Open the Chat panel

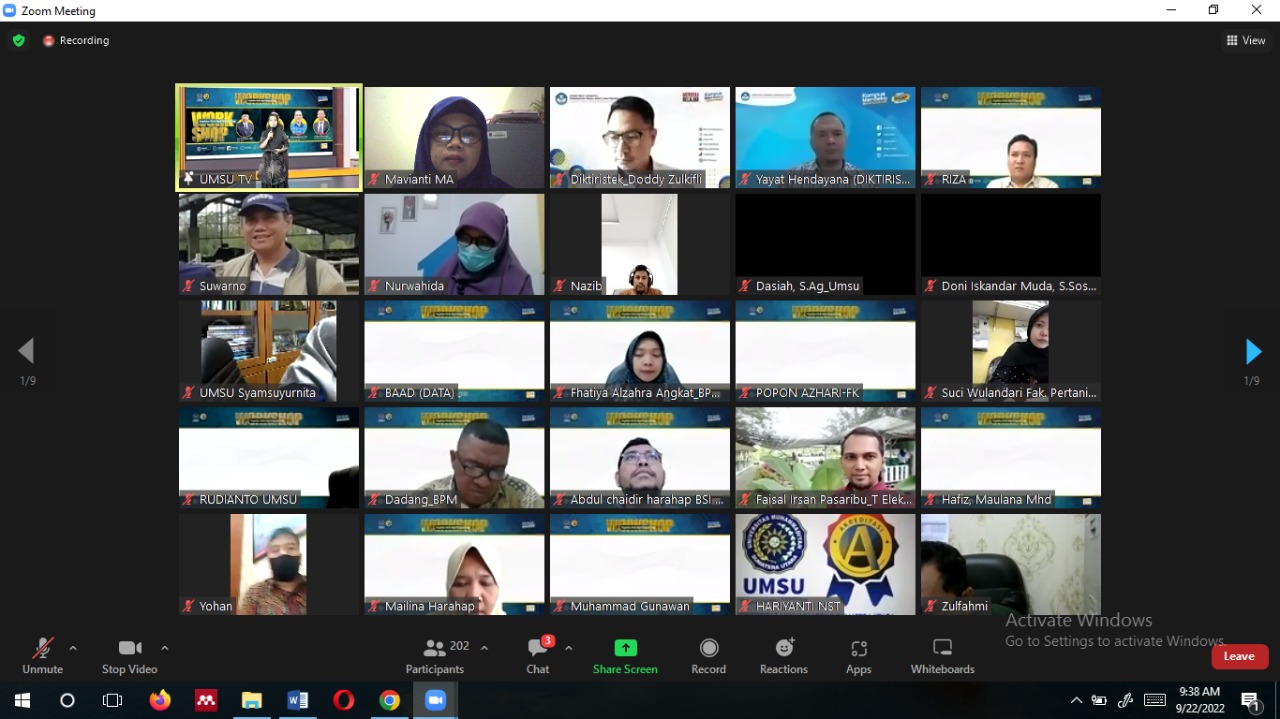click(x=538, y=656)
